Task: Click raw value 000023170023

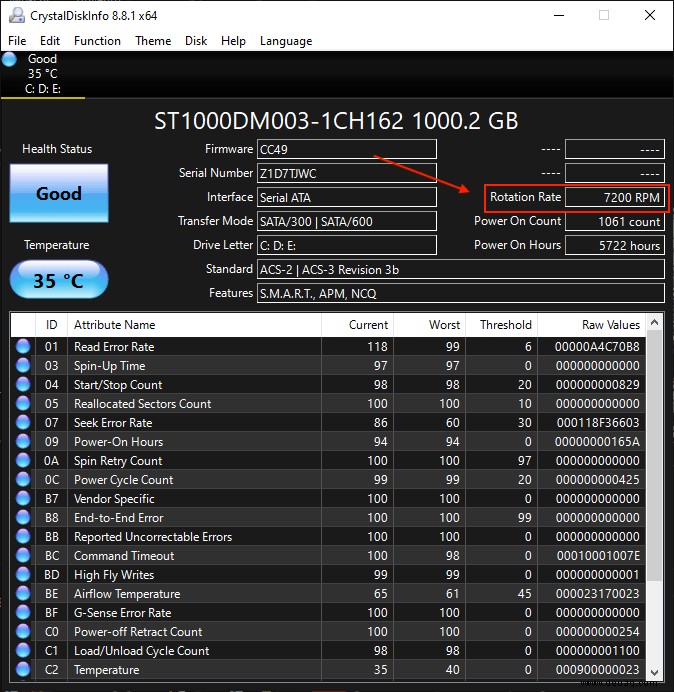Action: tap(598, 594)
